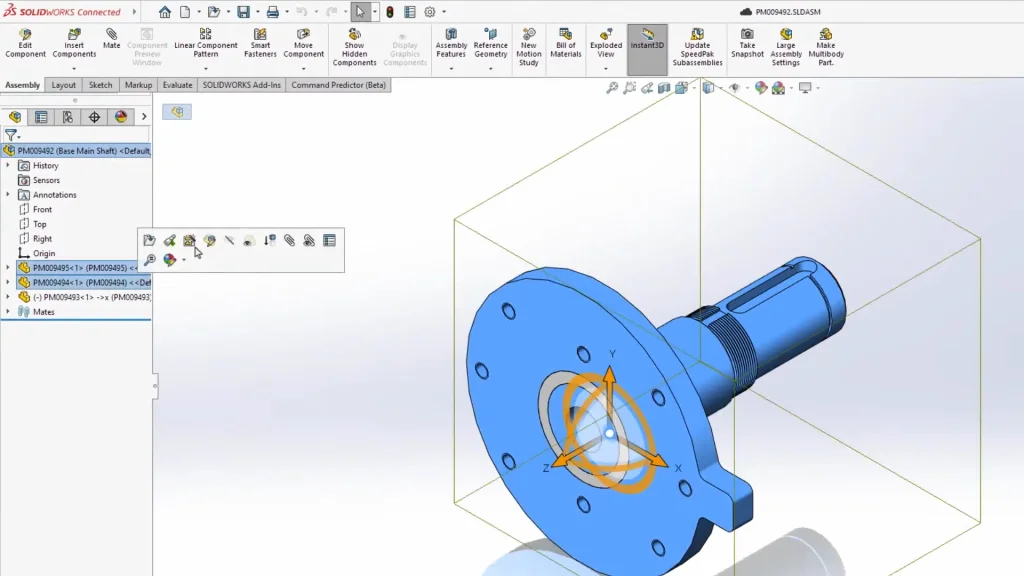The image size is (1024, 576).
Task: Click the Rebuild traffic light icon
Action: click(x=389, y=12)
